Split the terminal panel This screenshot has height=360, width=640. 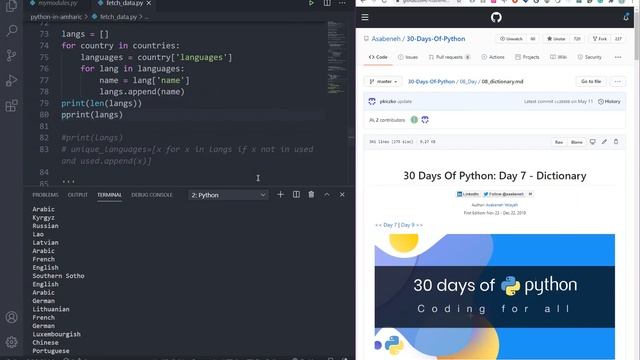(x=296, y=195)
